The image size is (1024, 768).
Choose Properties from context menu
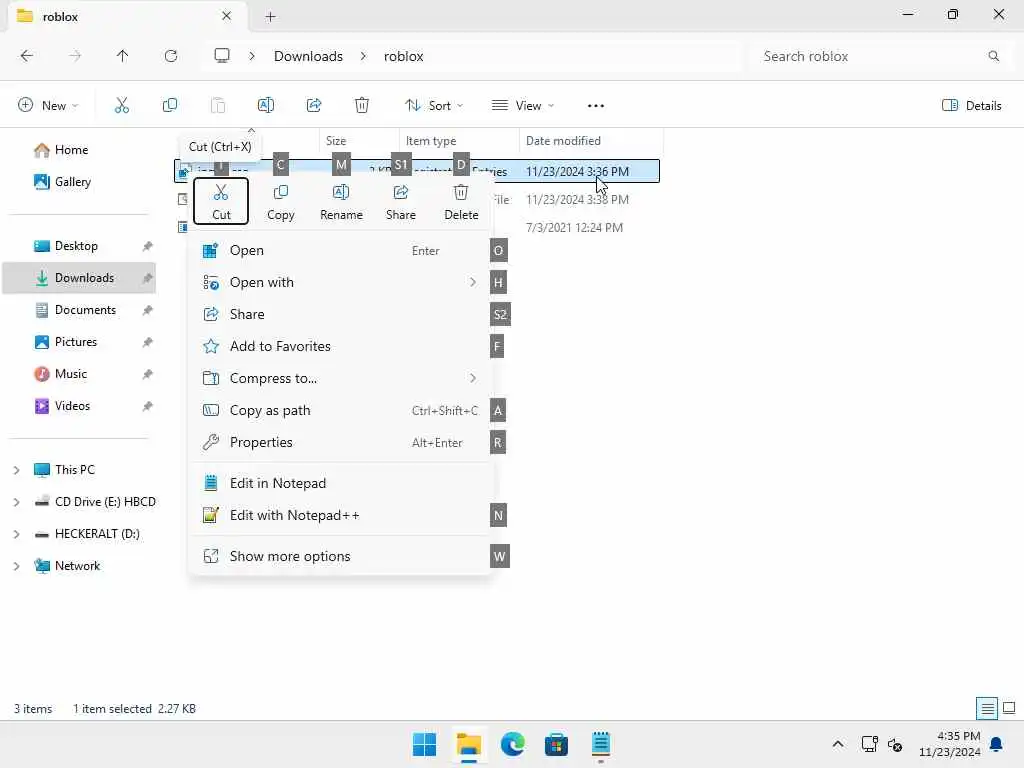pyautogui.click(x=340, y=442)
